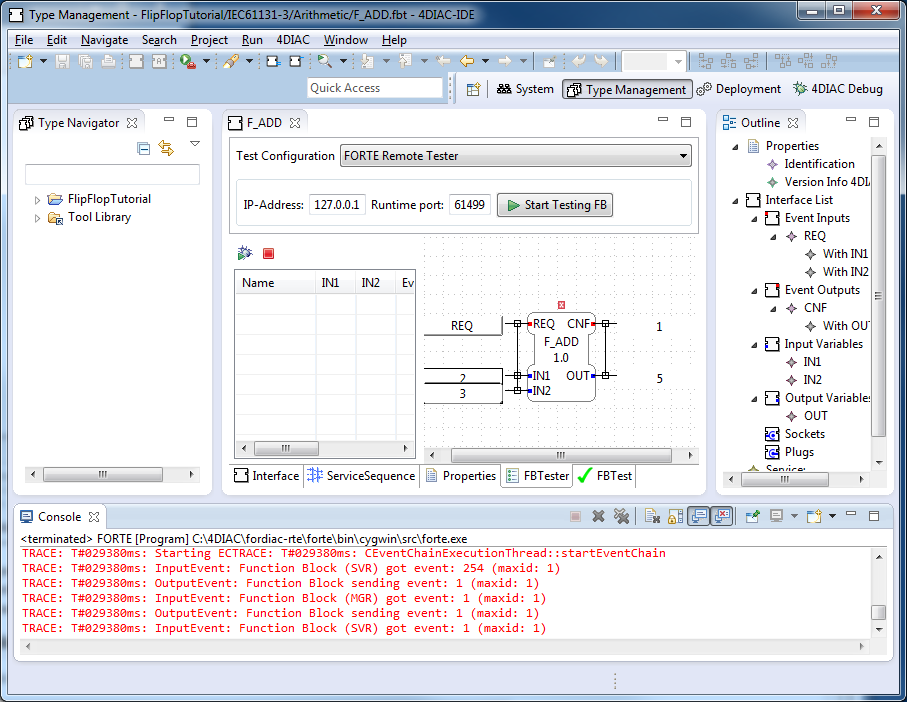Close the F_ADD editor tab
The height and width of the screenshot is (702, 907).
(295, 123)
